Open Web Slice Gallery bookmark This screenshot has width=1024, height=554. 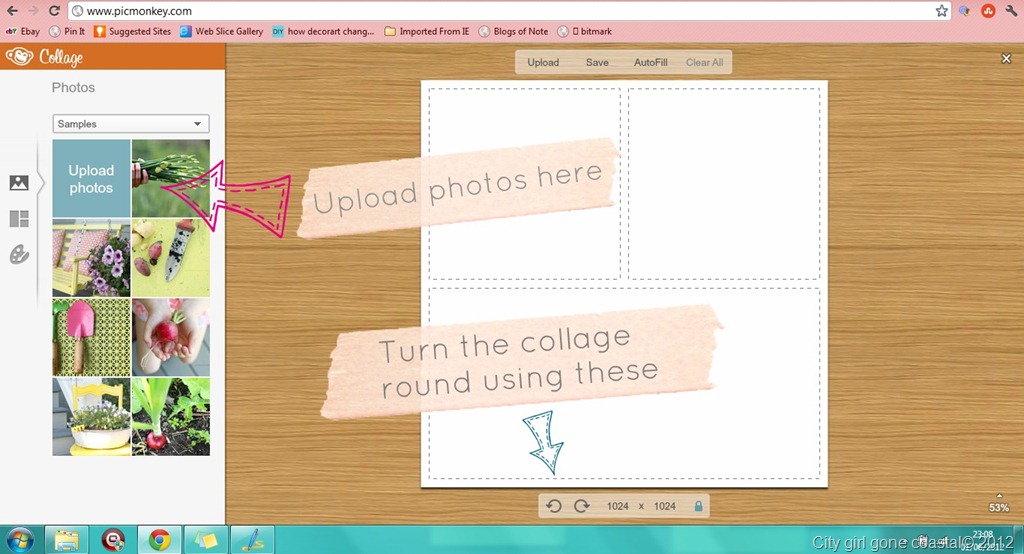click(x=221, y=31)
